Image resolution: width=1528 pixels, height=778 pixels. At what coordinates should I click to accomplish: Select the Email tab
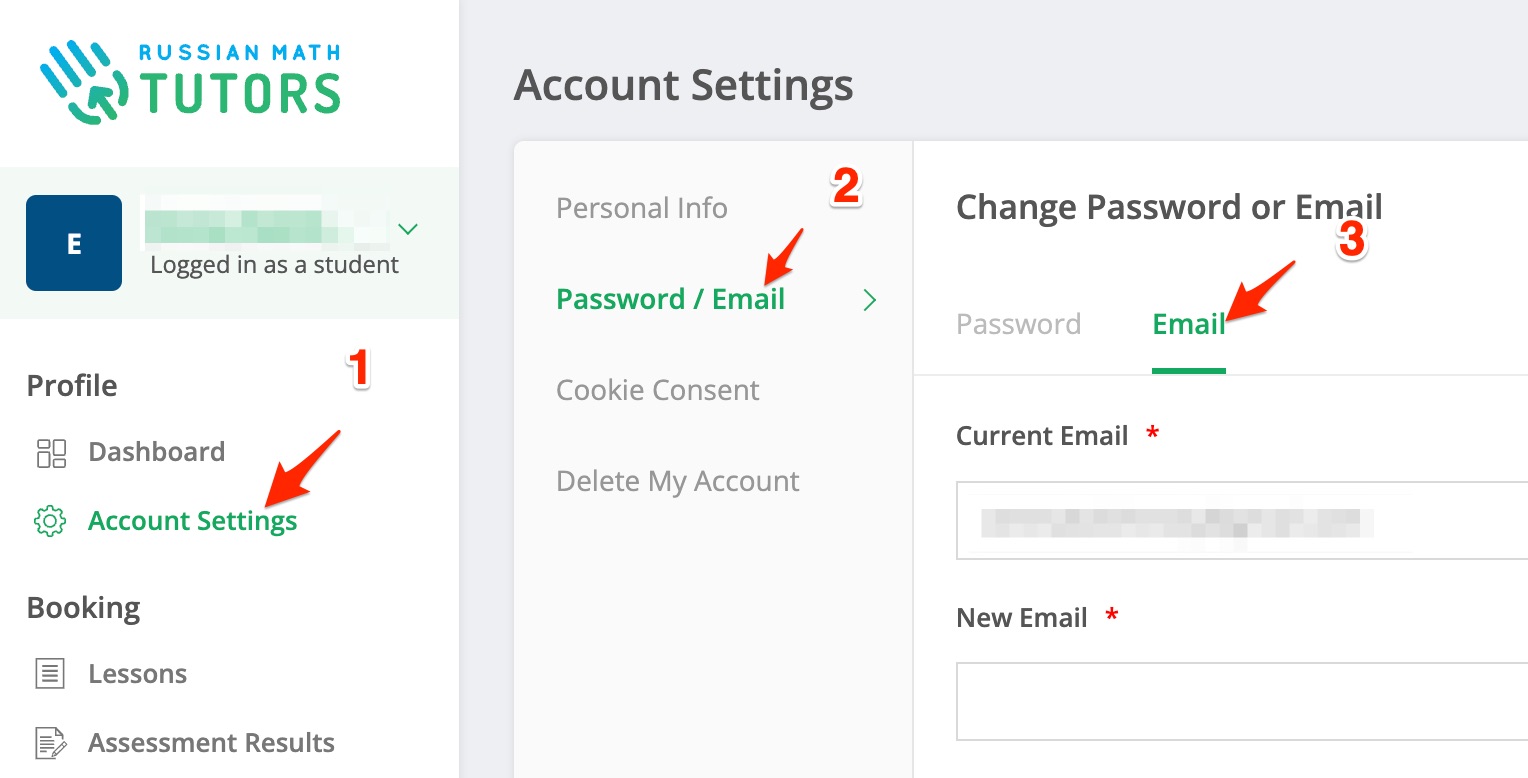1188,324
